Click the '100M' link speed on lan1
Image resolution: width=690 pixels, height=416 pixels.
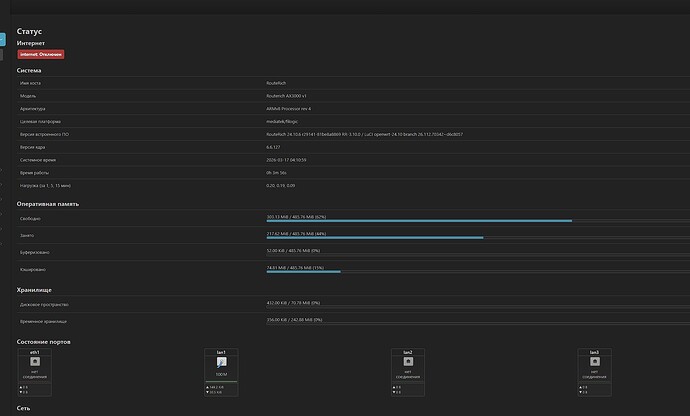coord(221,374)
